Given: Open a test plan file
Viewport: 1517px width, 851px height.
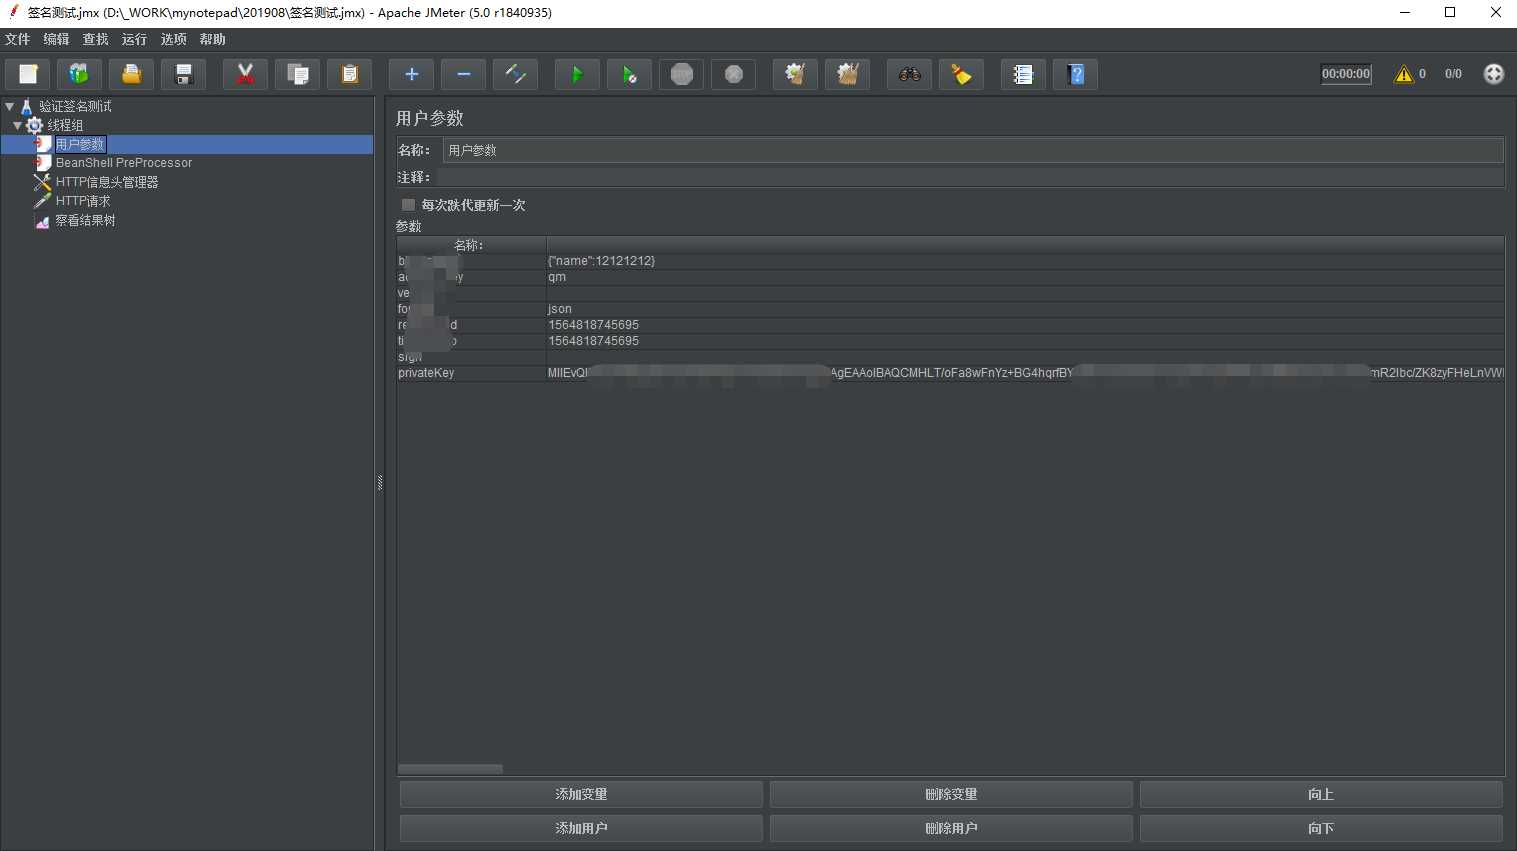Looking at the screenshot, I should 131,74.
